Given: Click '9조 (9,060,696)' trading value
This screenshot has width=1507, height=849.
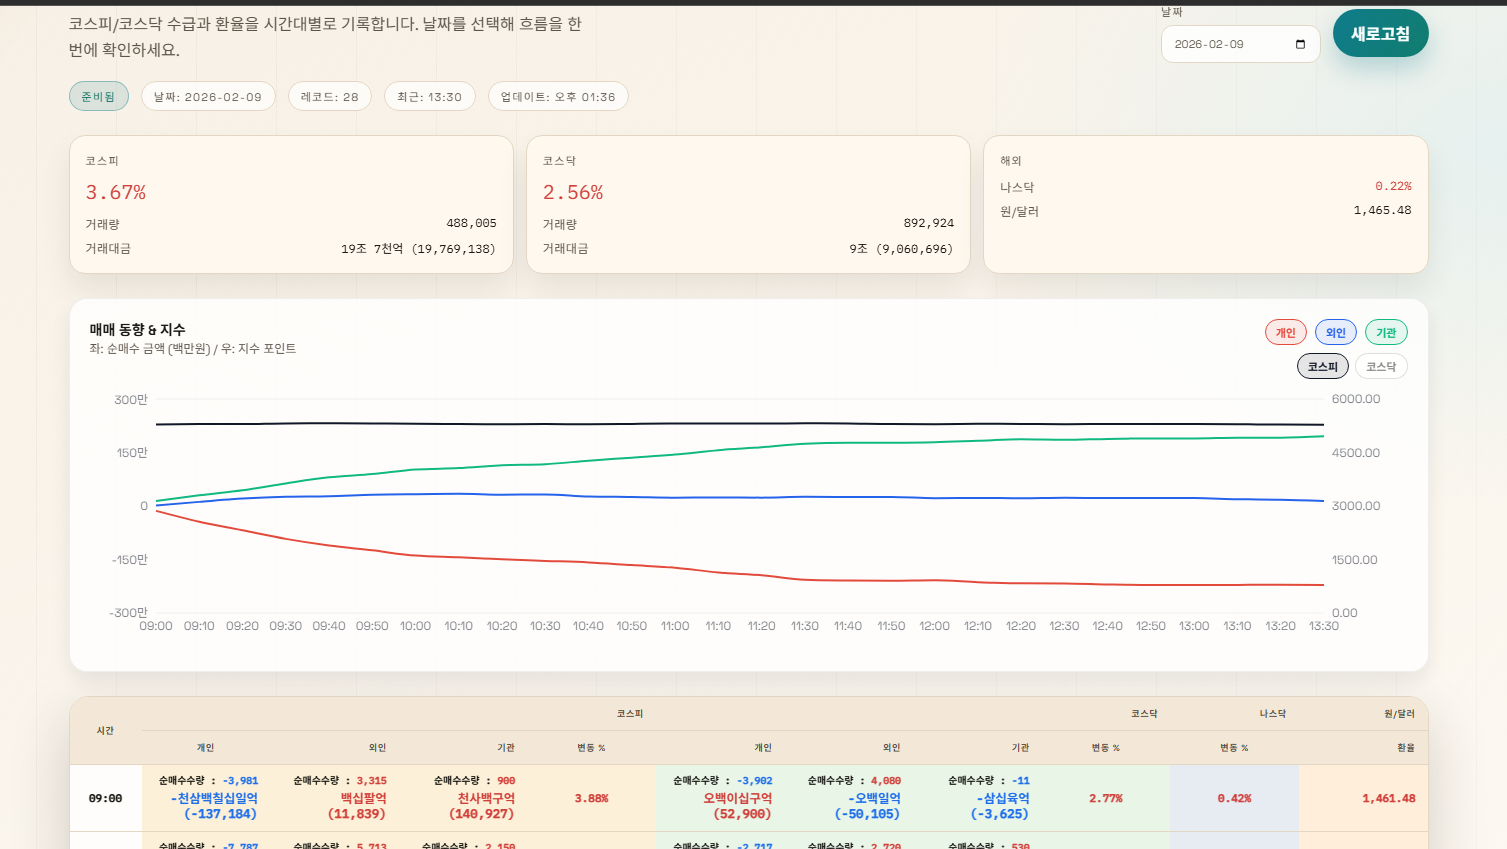Looking at the screenshot, I should click(901, 248).
